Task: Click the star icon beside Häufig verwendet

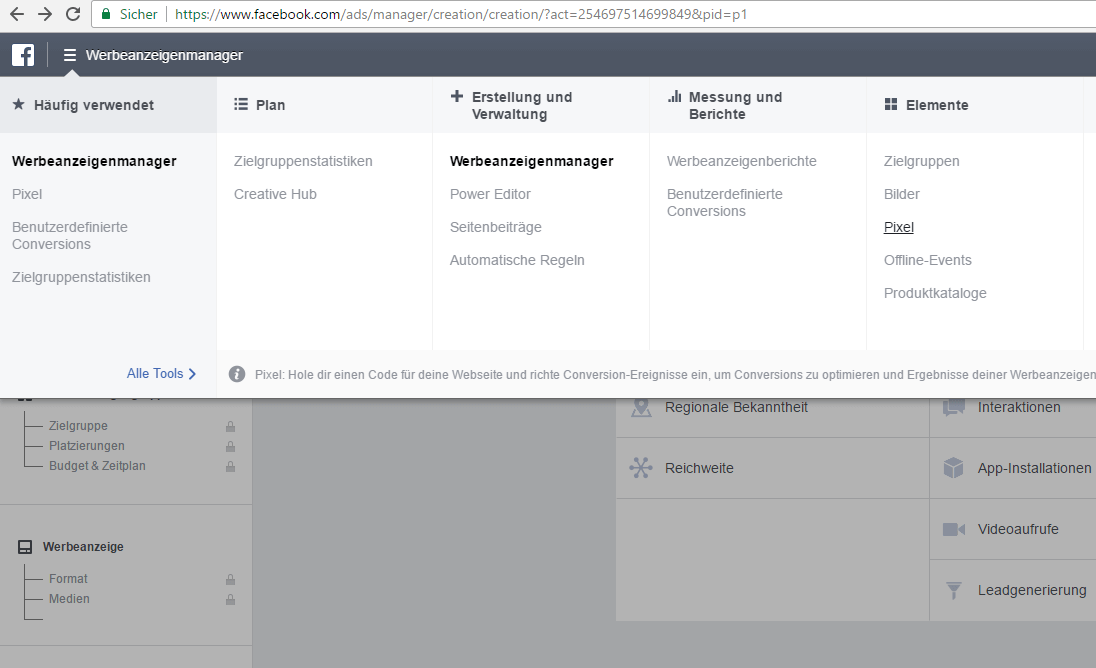Action: point(19,104)
